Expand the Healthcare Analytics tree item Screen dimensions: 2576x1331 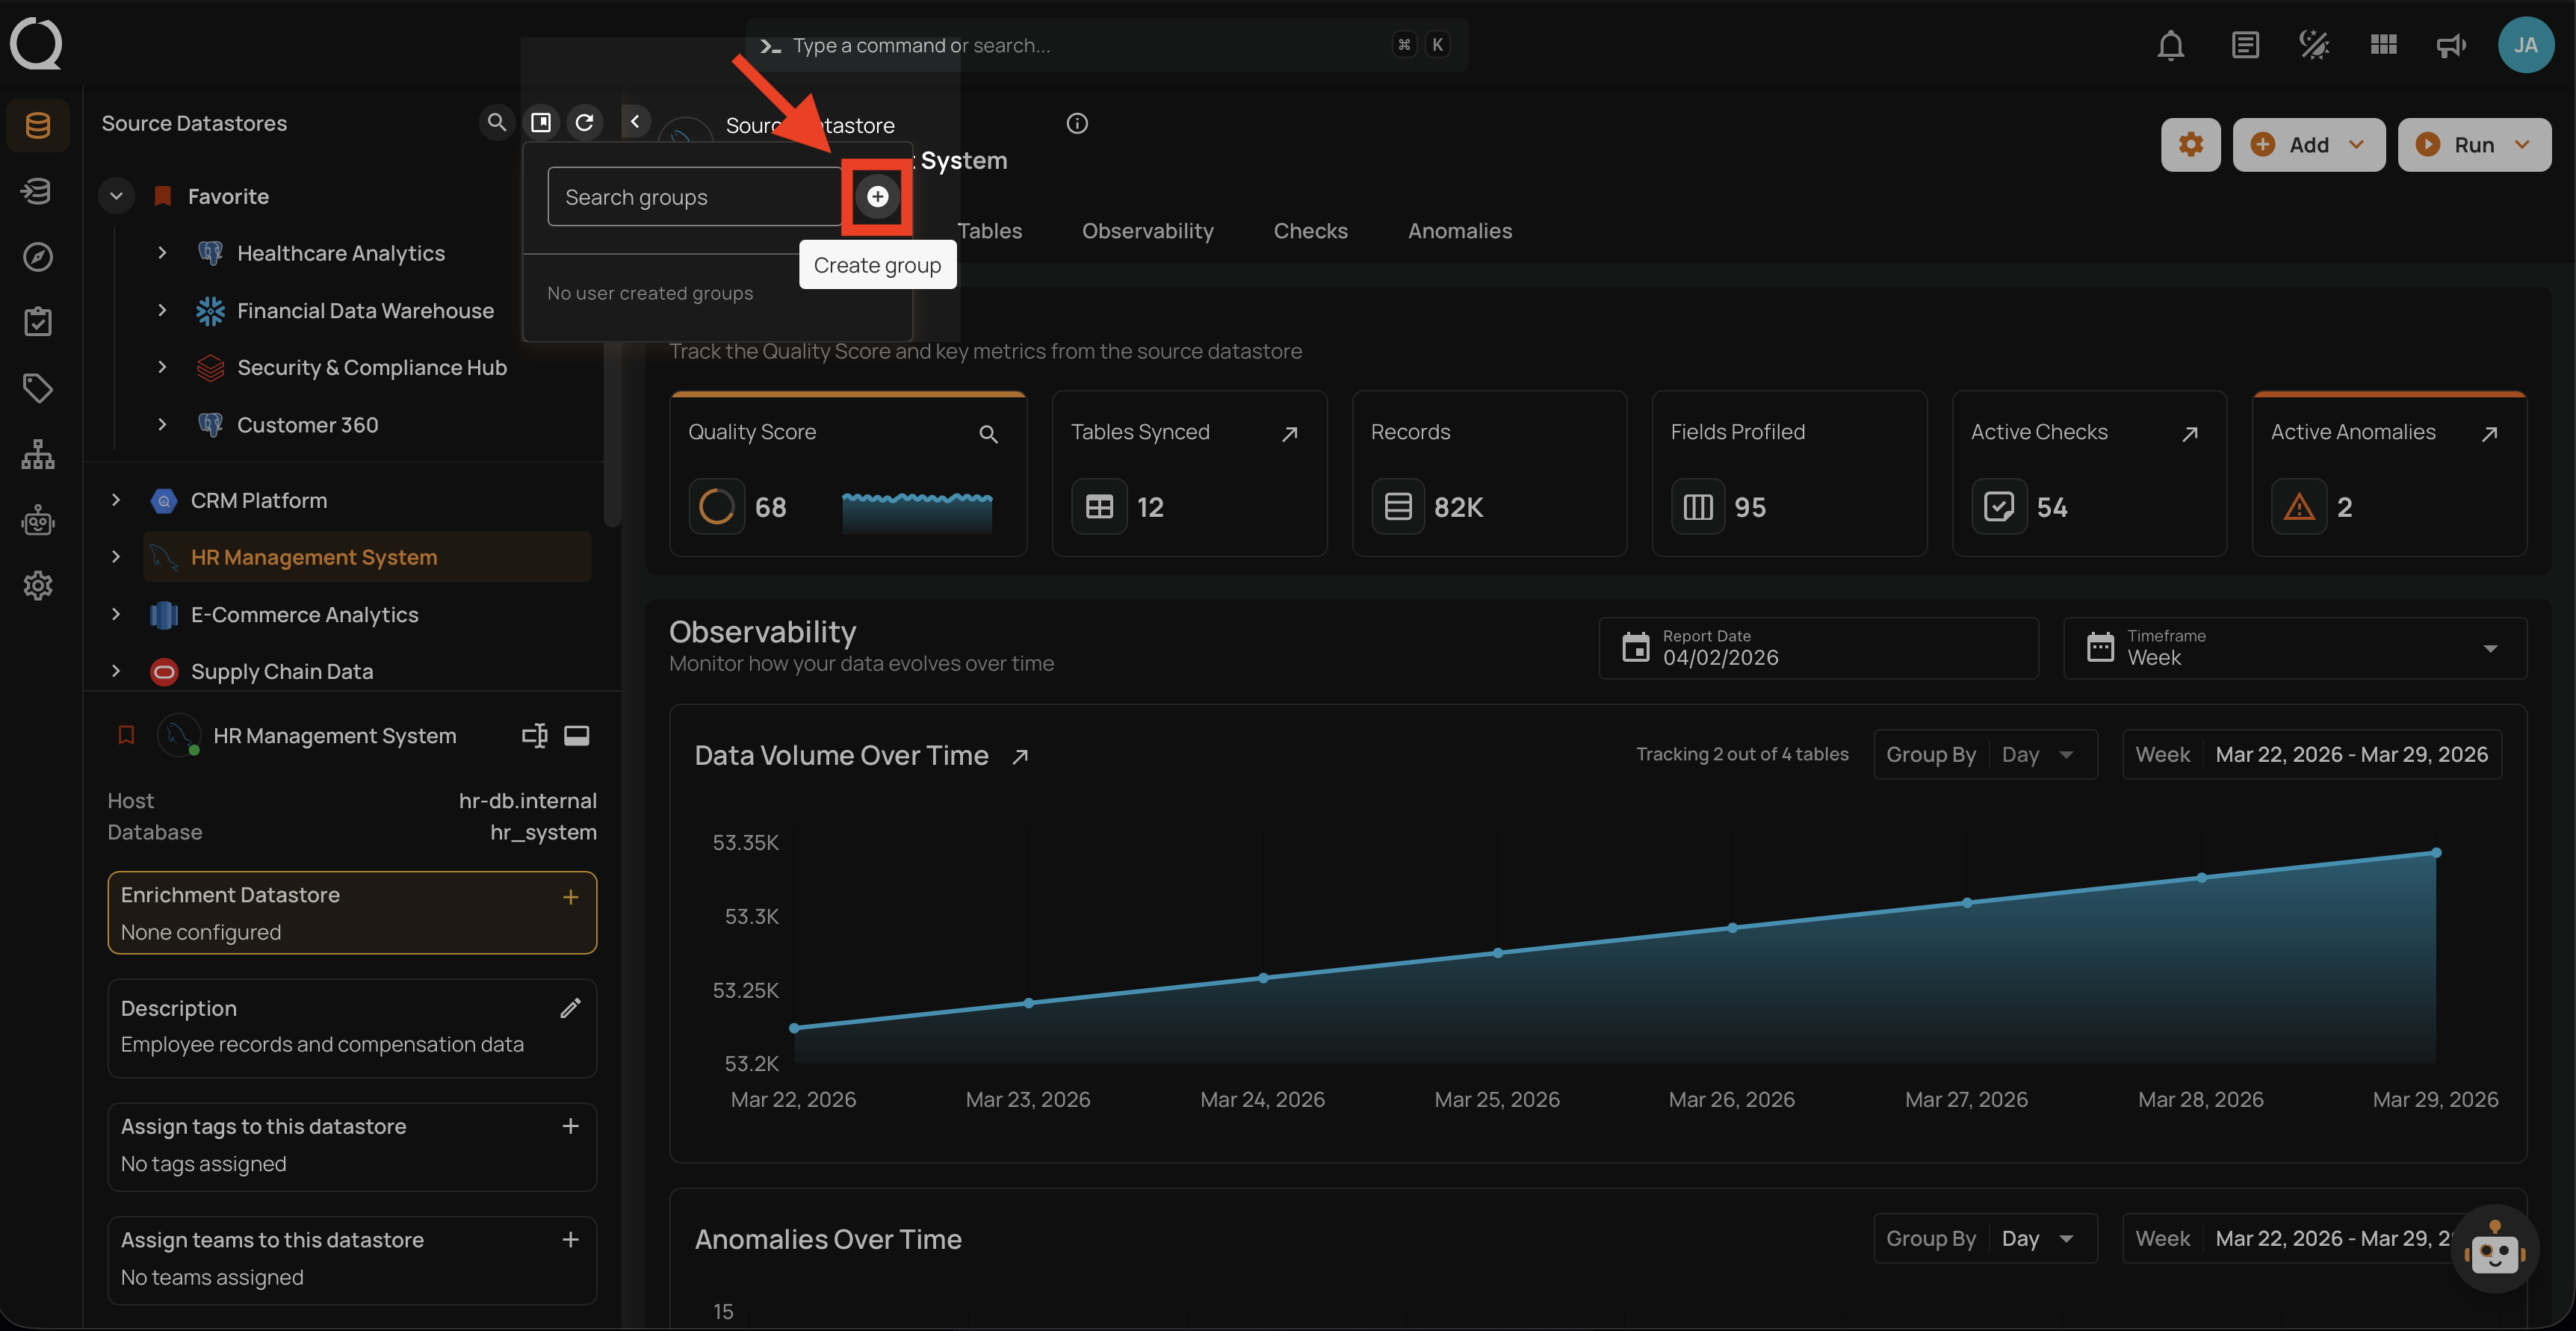pos(162,253)
